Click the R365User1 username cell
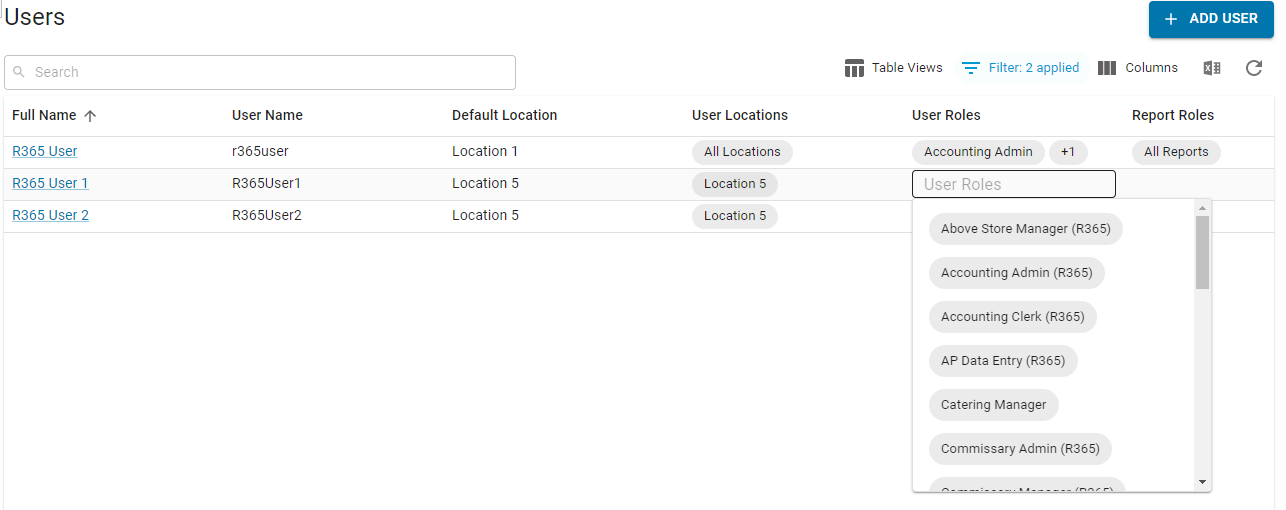This screenshot has width=1286, height=510. [266, 183]
